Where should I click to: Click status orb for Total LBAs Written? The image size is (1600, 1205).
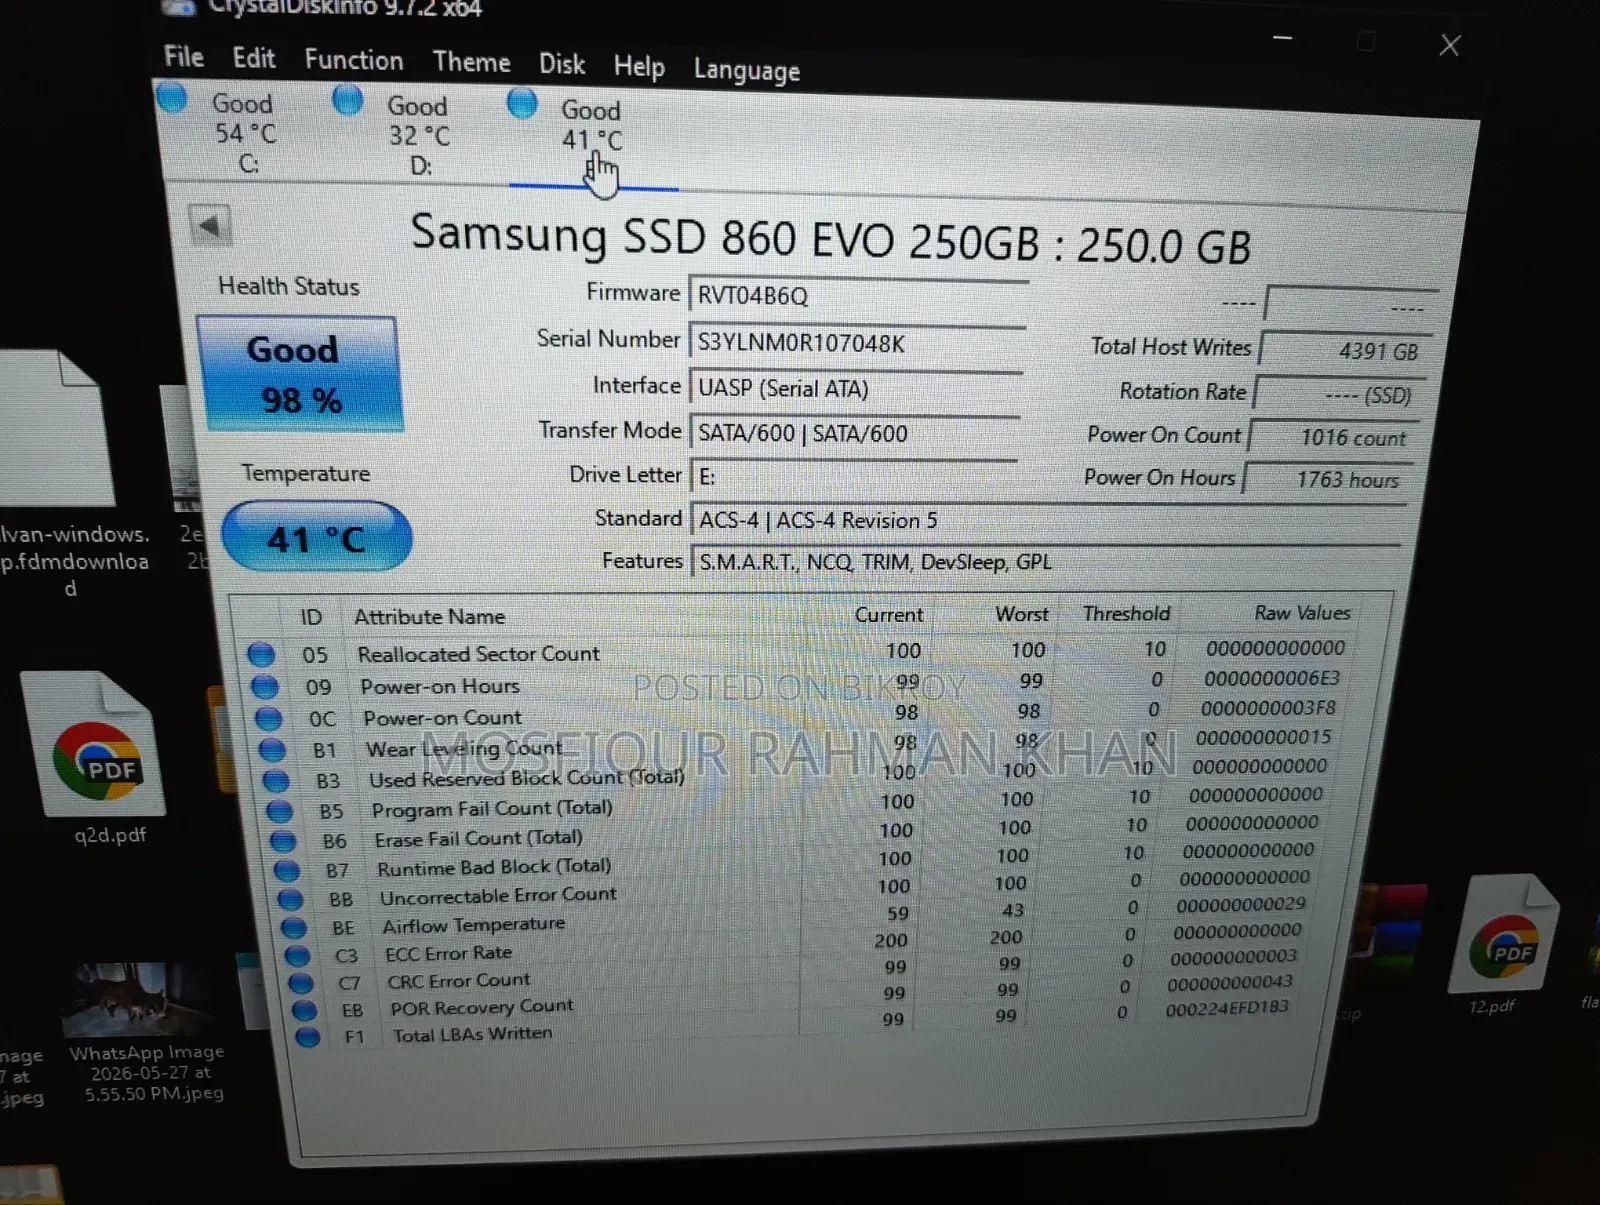[x=308, y=1037]
